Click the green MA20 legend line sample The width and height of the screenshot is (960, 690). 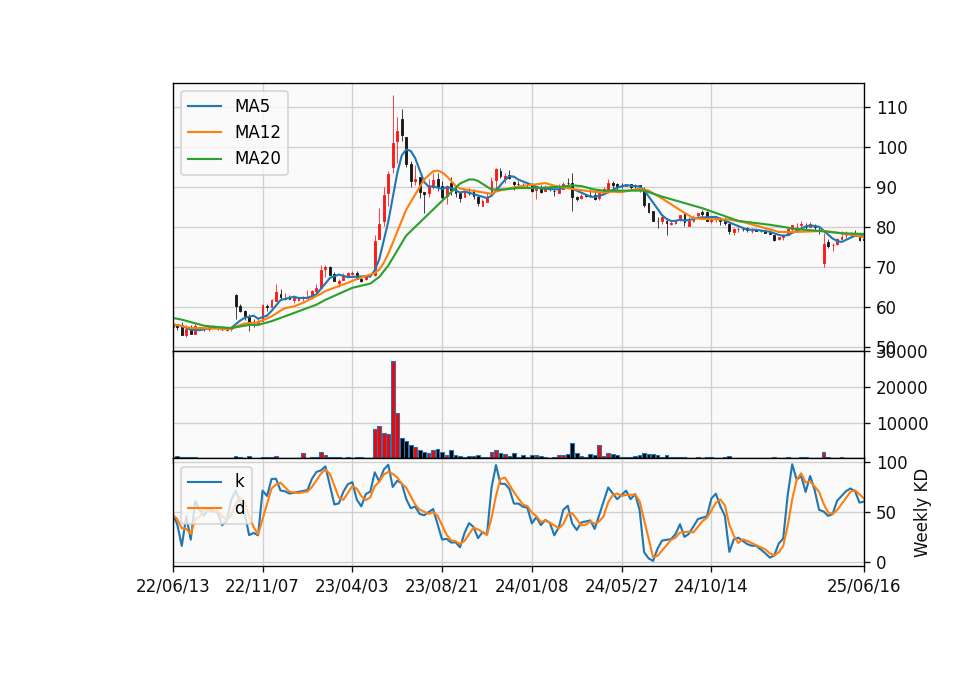click(x=204, y=158)
